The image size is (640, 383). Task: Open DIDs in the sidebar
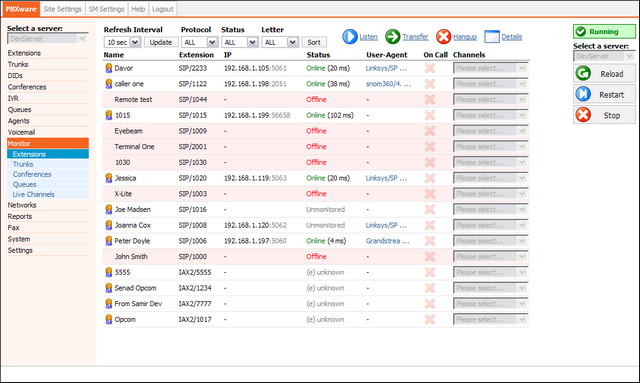15,76
